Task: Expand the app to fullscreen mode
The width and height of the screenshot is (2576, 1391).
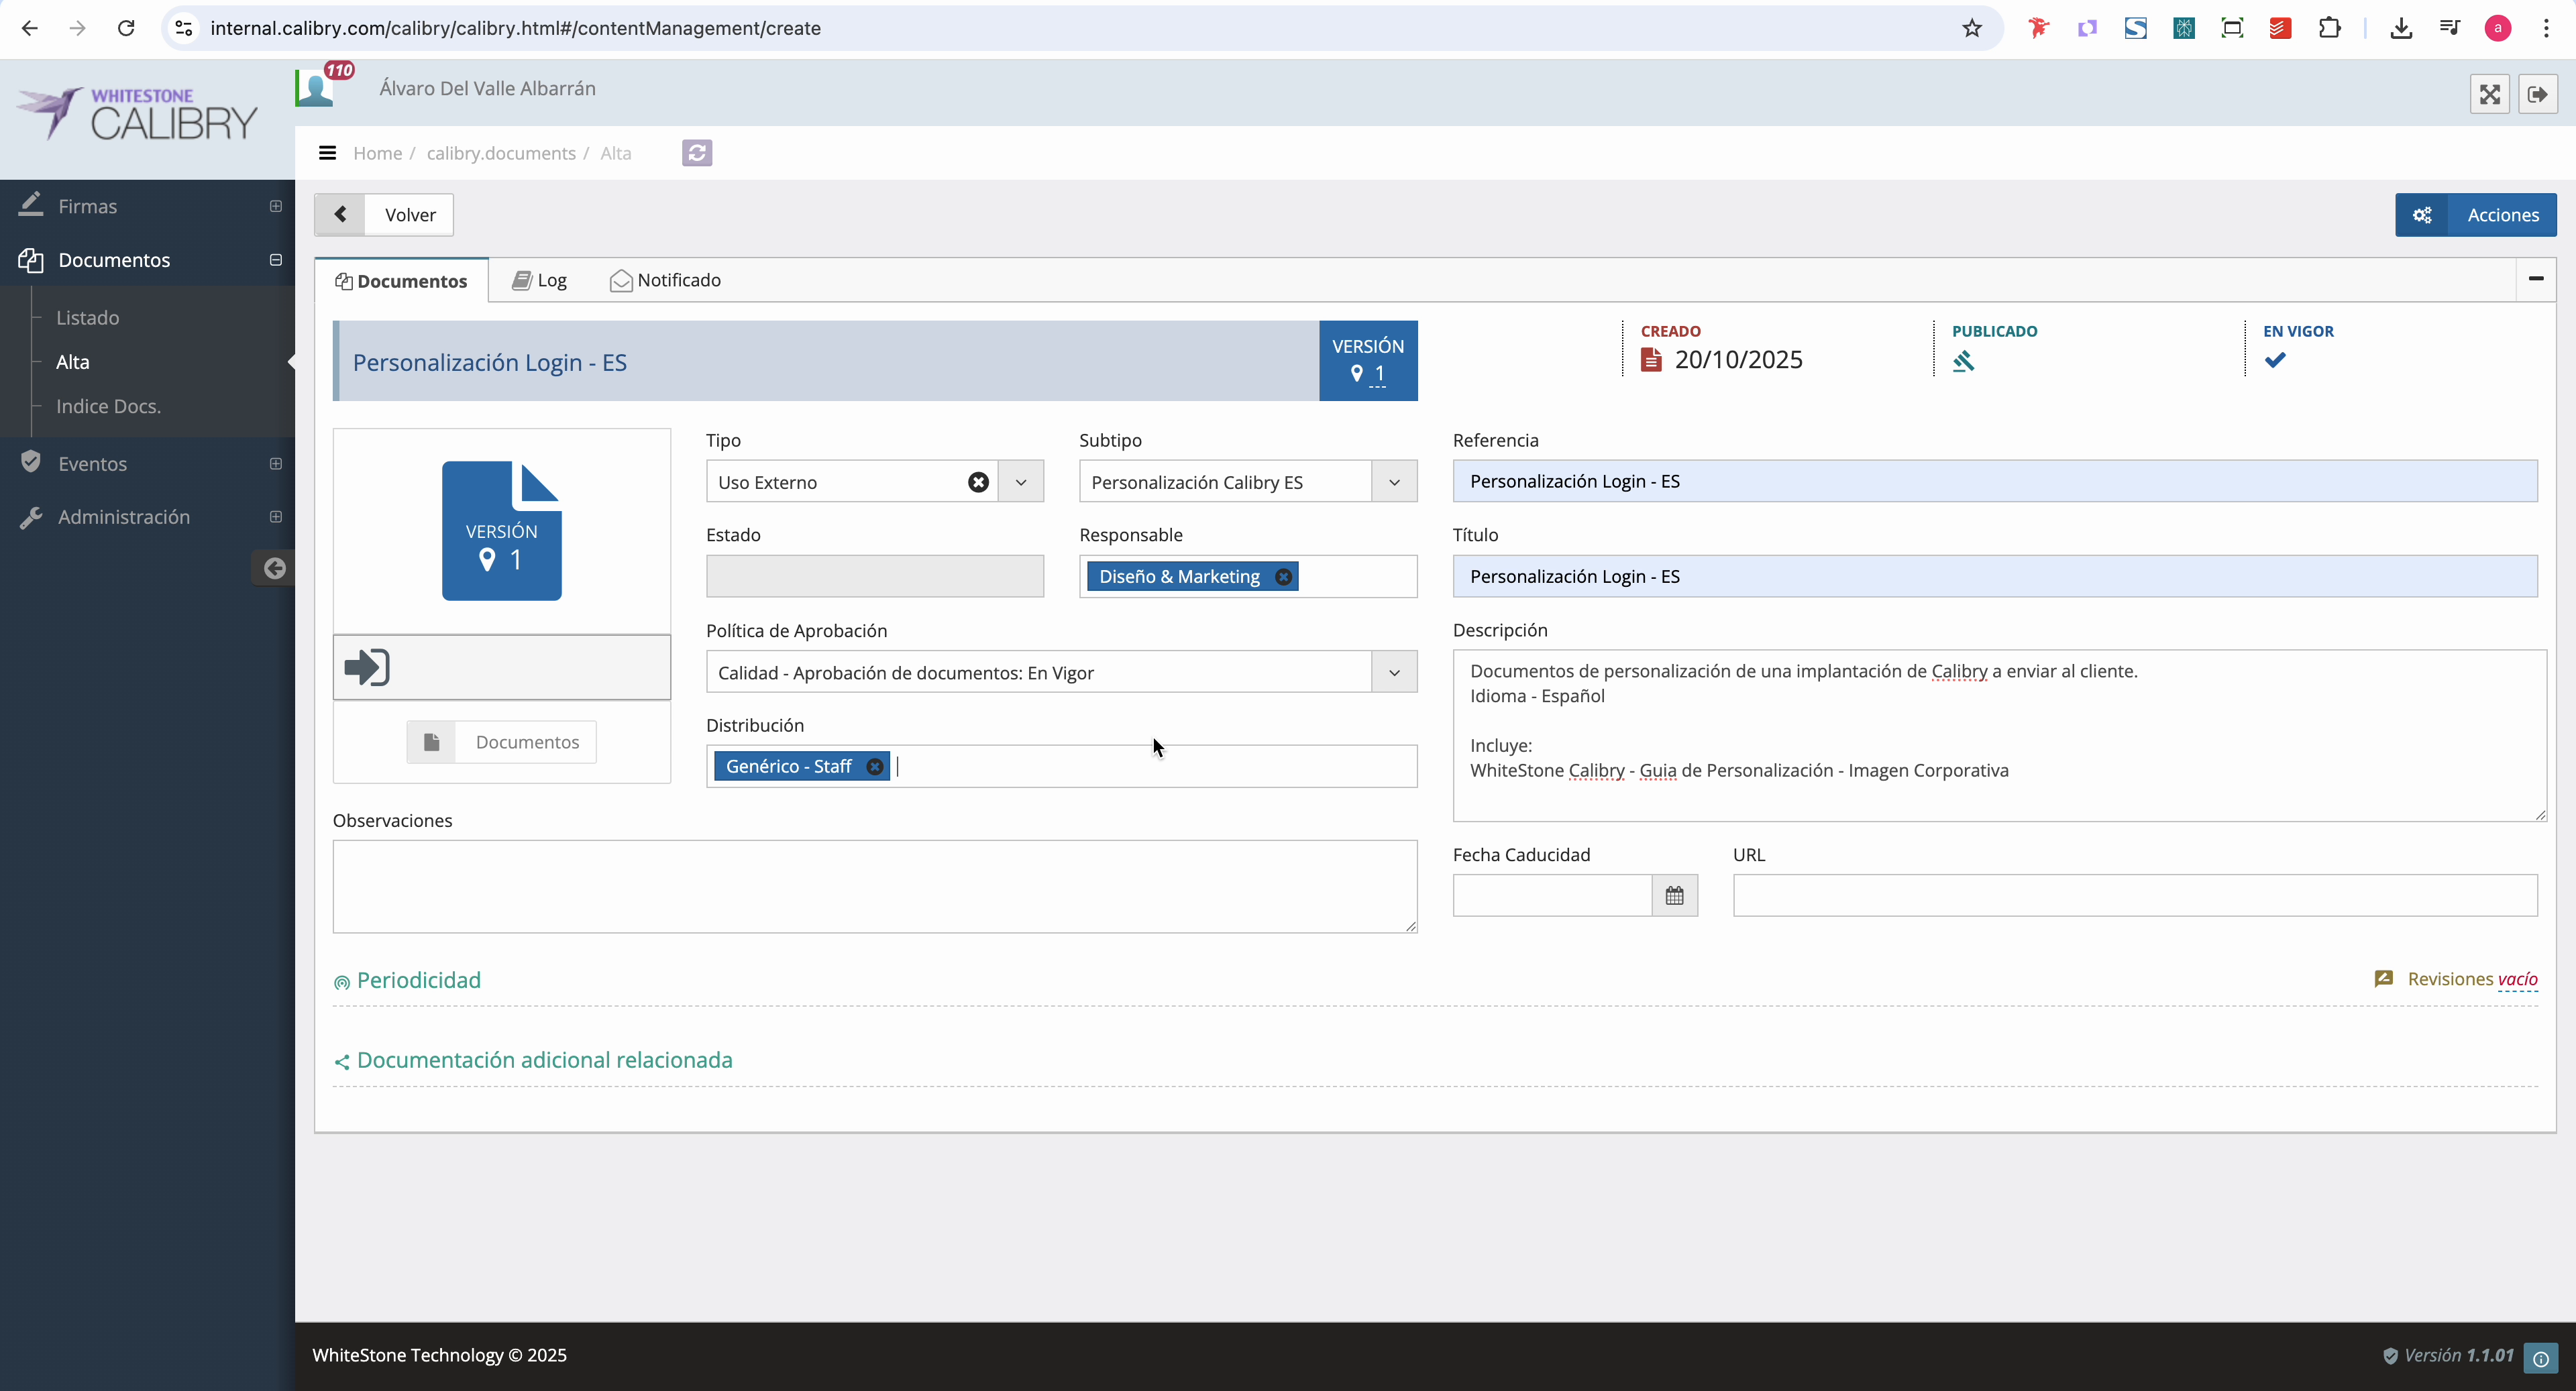Action: coord(2491,94)
